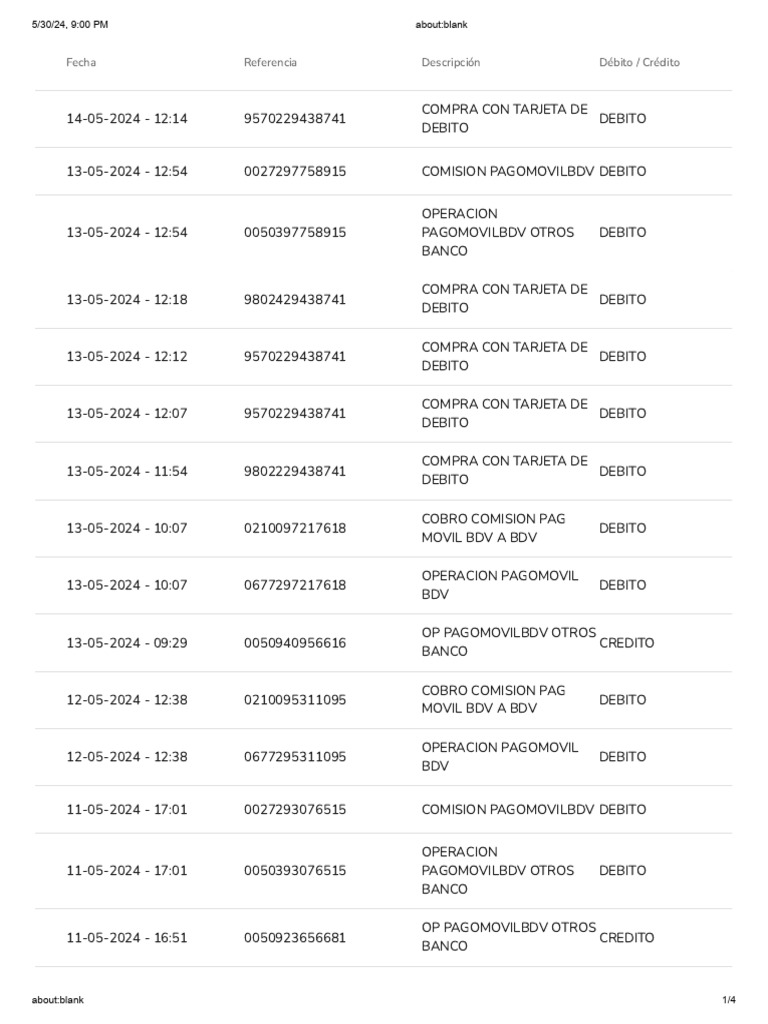
Task: Click the date 13-05-2024 - 09:29
Action: [127, 643]
